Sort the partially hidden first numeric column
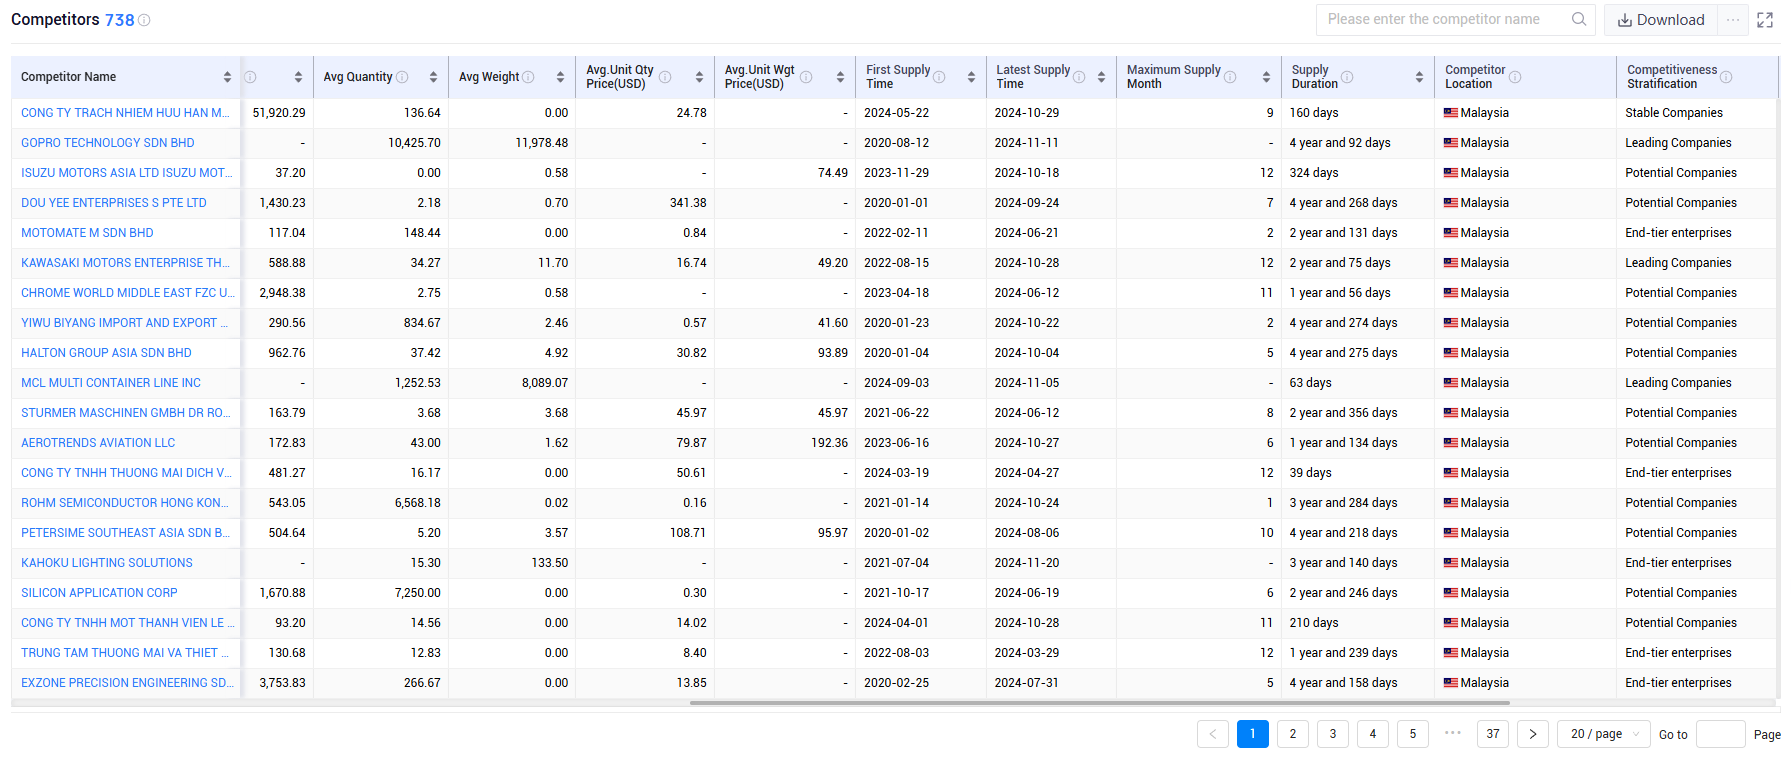The width and height of the screenshot is (1791, 762). 298,77
